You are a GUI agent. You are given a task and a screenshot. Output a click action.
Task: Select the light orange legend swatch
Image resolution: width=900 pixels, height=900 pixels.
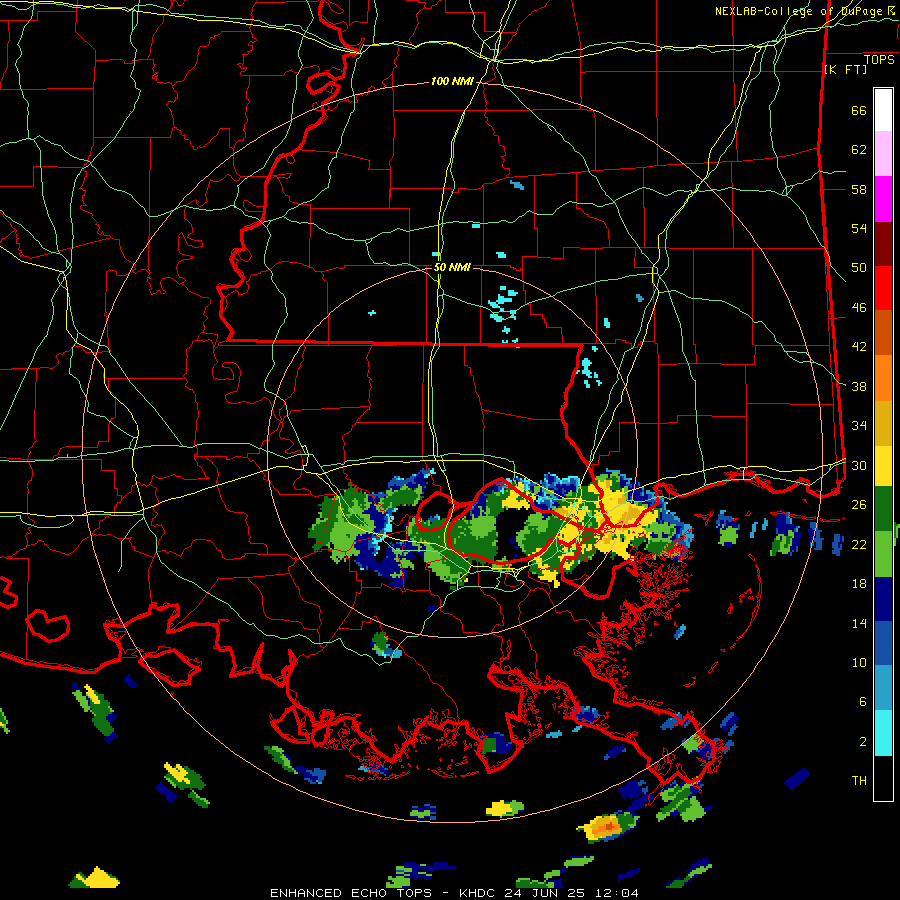(x=883, y=378)
